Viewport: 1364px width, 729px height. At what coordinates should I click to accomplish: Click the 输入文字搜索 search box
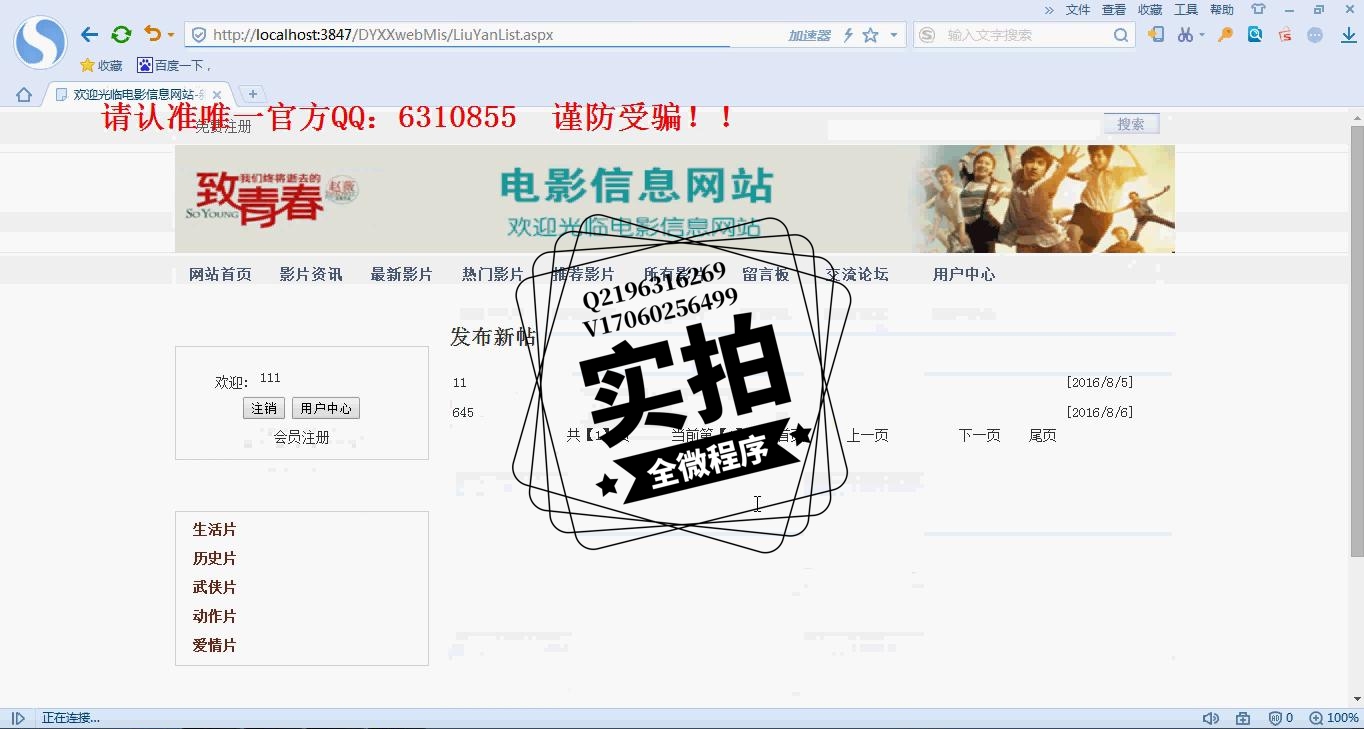tap(1025, 35)
